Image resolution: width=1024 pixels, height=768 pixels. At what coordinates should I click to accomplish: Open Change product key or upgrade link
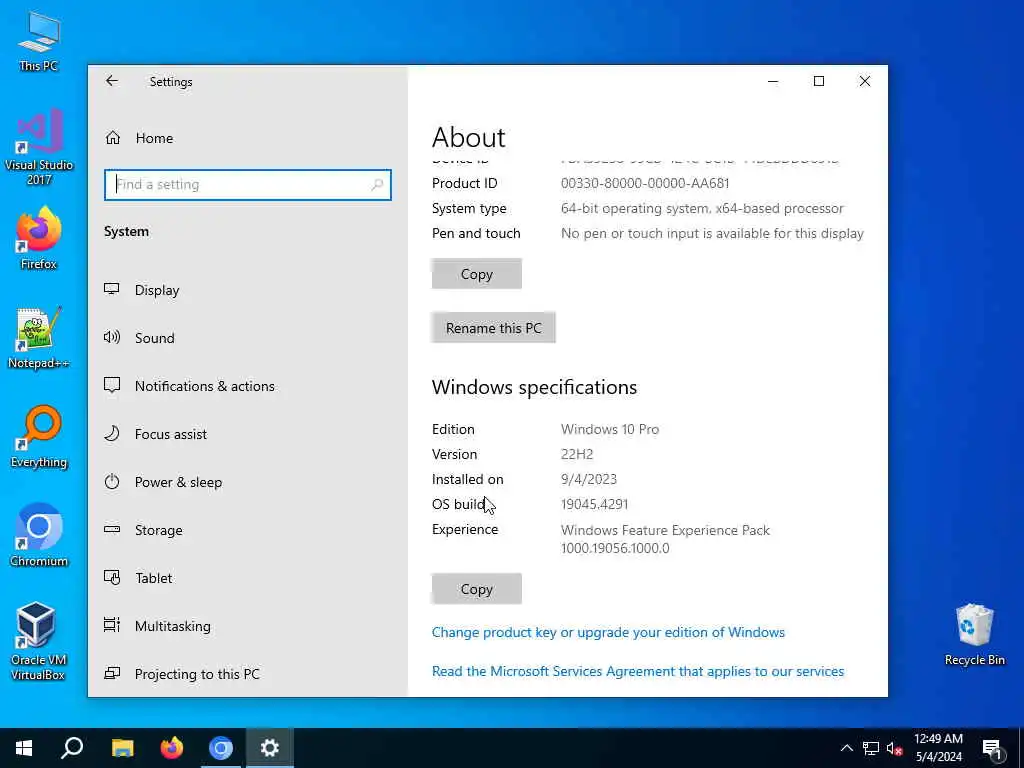click(x=608, y=632)
